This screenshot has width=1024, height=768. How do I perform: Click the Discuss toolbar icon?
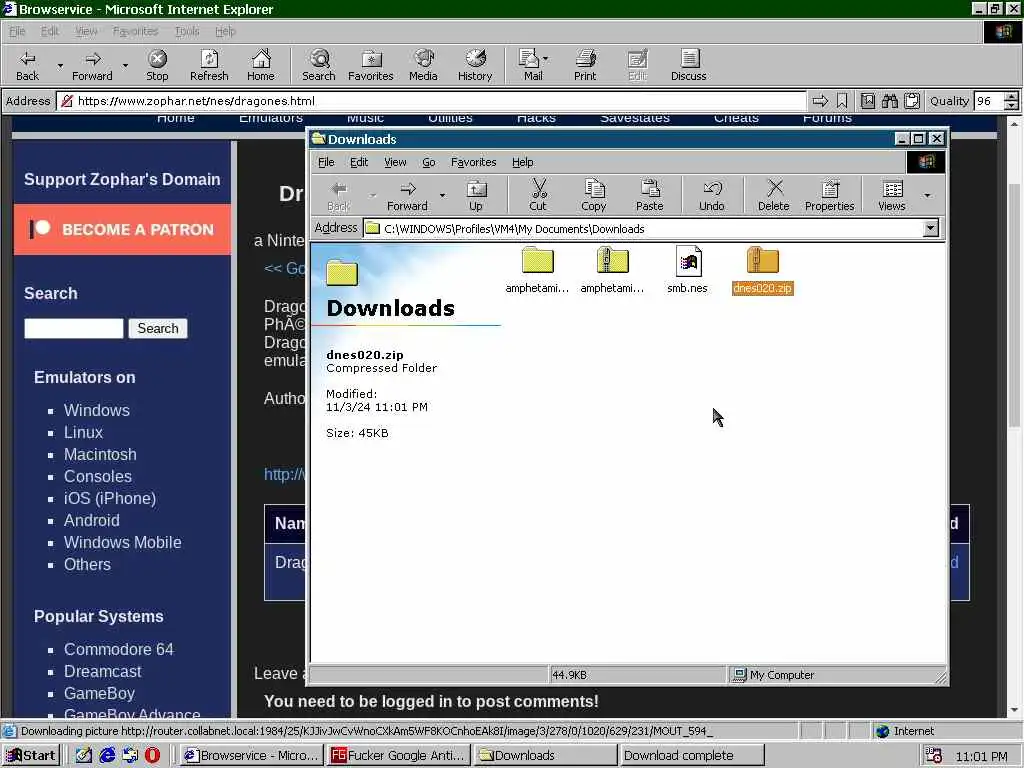coord(689,65)
